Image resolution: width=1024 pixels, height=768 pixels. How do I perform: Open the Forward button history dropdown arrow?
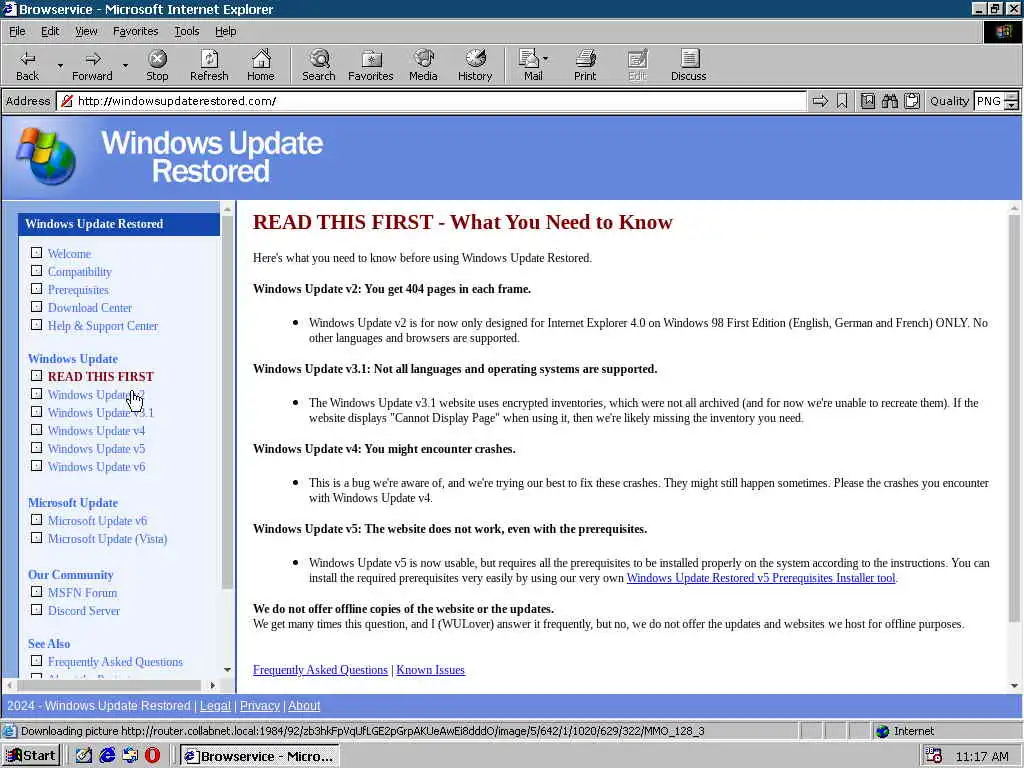125,66
